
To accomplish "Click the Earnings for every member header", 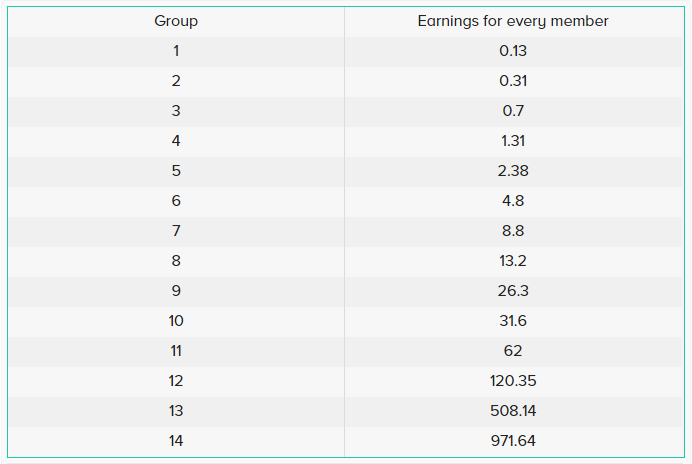I will click(513, 21).
